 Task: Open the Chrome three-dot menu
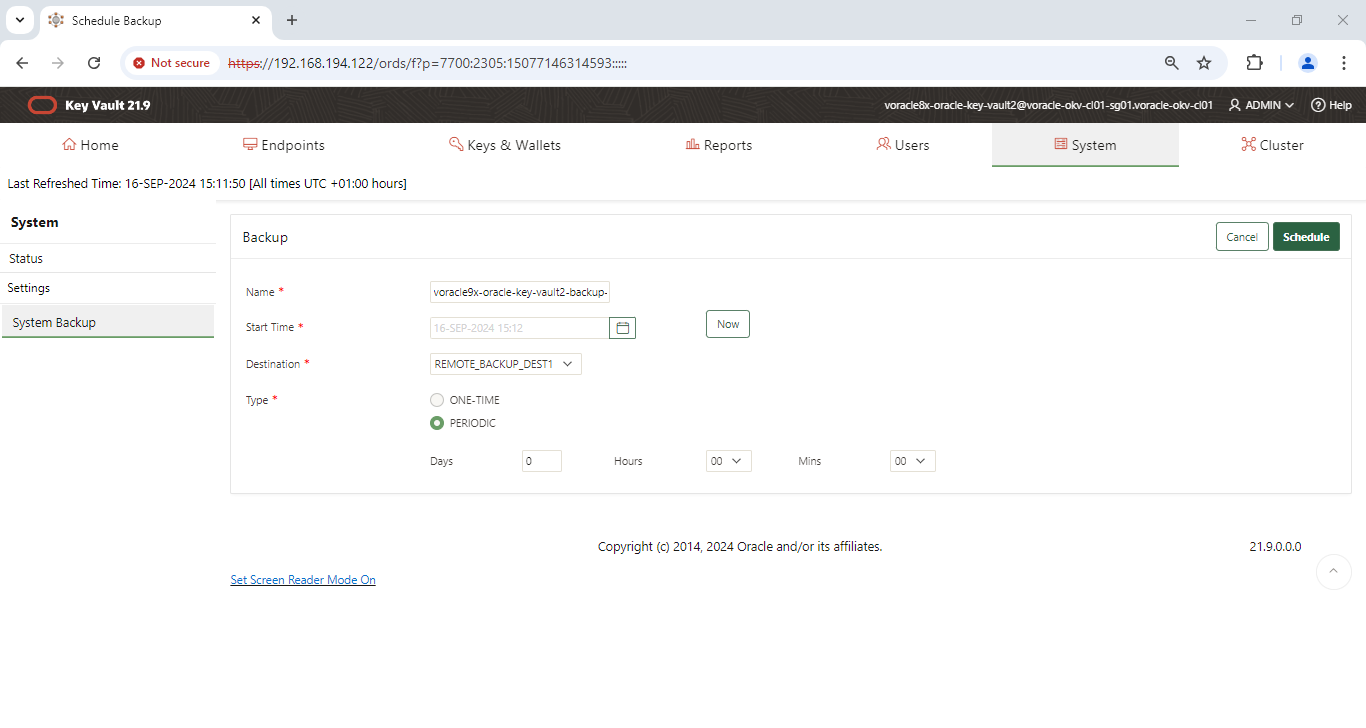click(x=1345, y=63)
